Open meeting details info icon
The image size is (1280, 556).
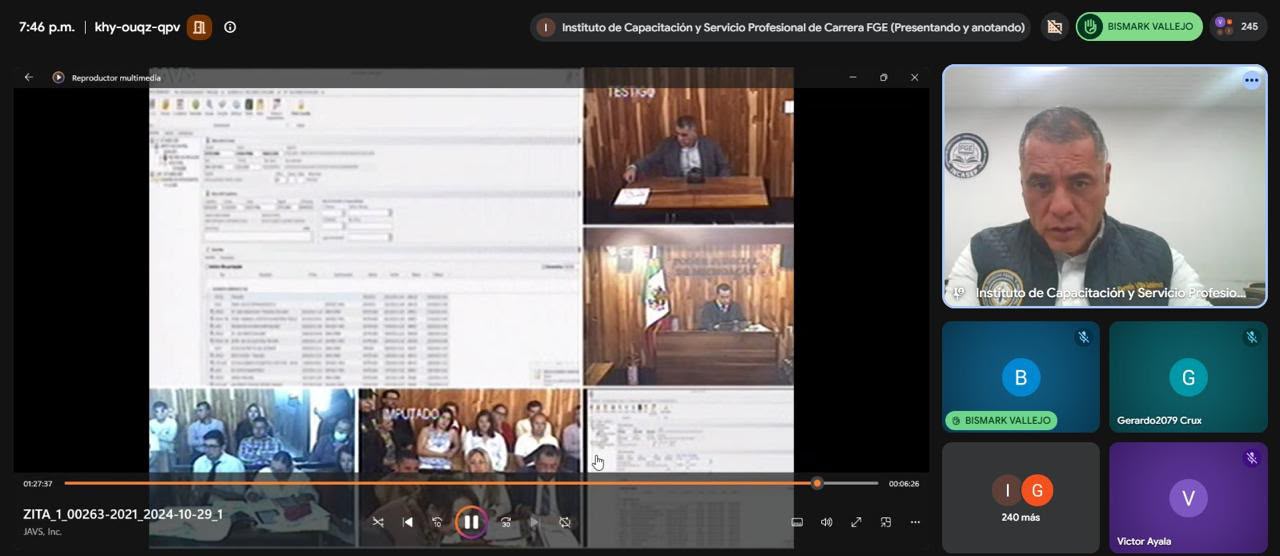[x=230, y=27]
